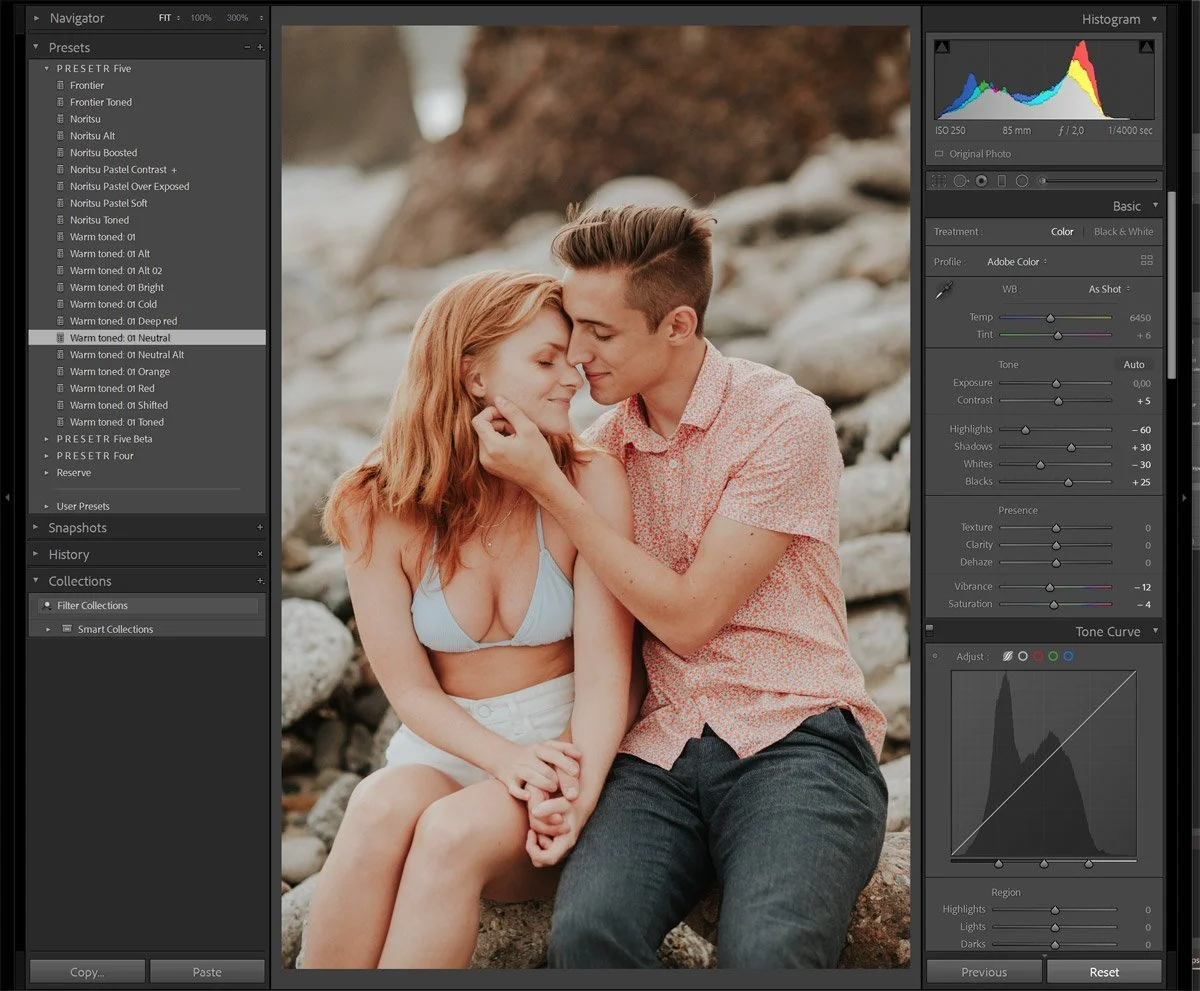Select the Crop Overlay tool
Screen dimensions: 1200x991
pos(938,181)
